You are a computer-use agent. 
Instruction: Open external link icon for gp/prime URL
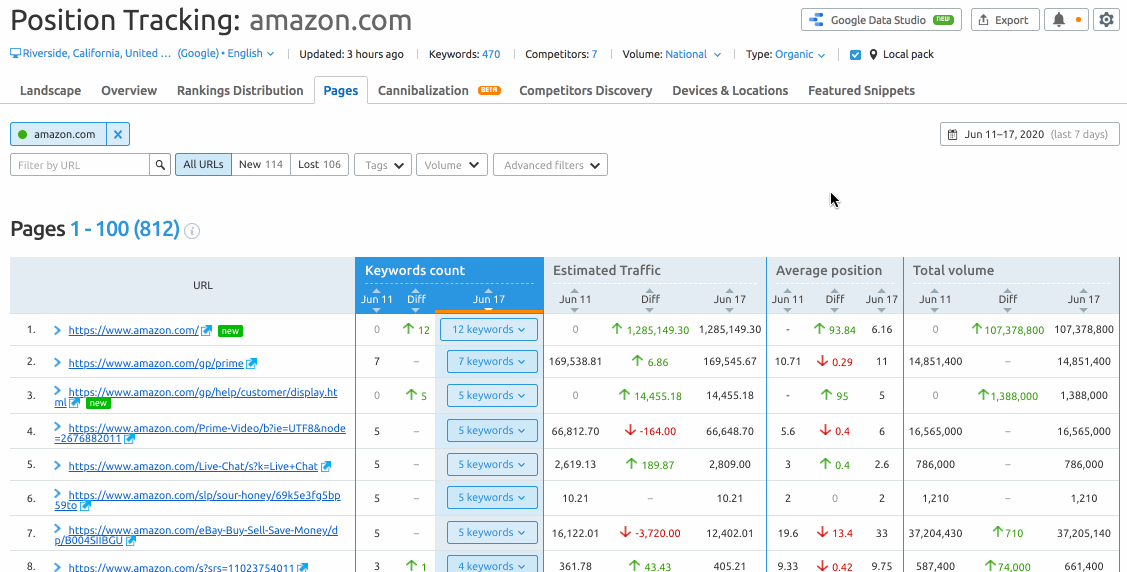tap(252, 364)
